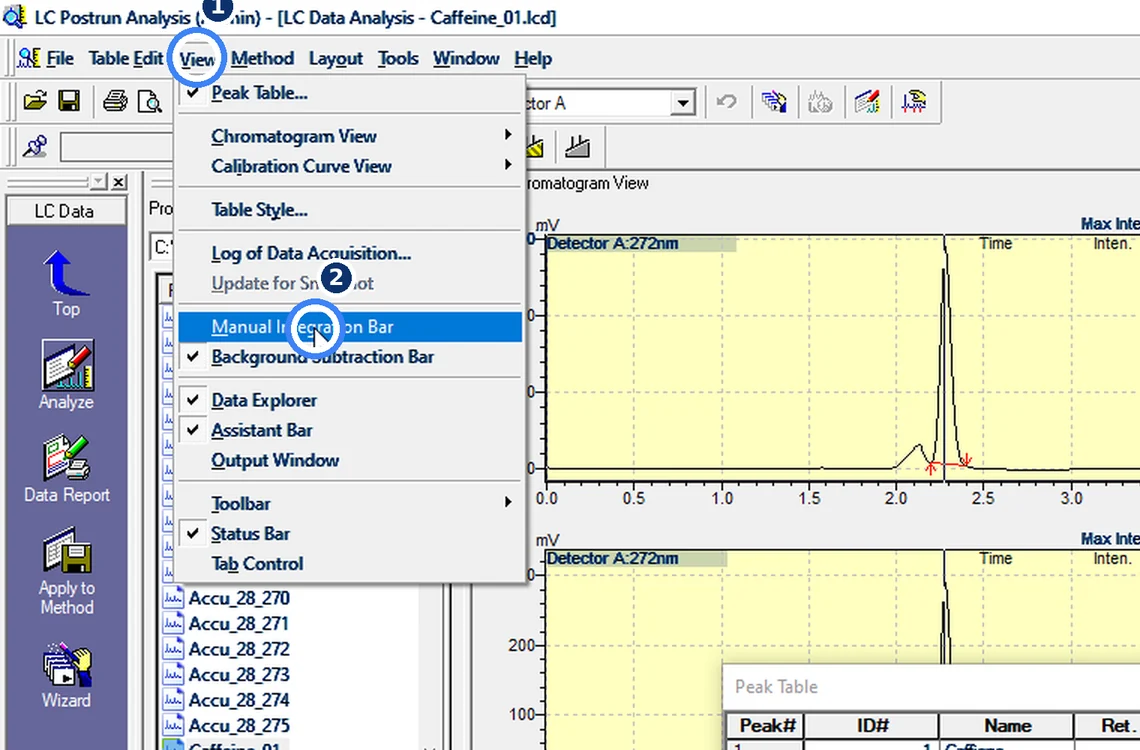Click the Peak# column header
This screenshot has height=750, width=1140.
[x=767, y=725]
